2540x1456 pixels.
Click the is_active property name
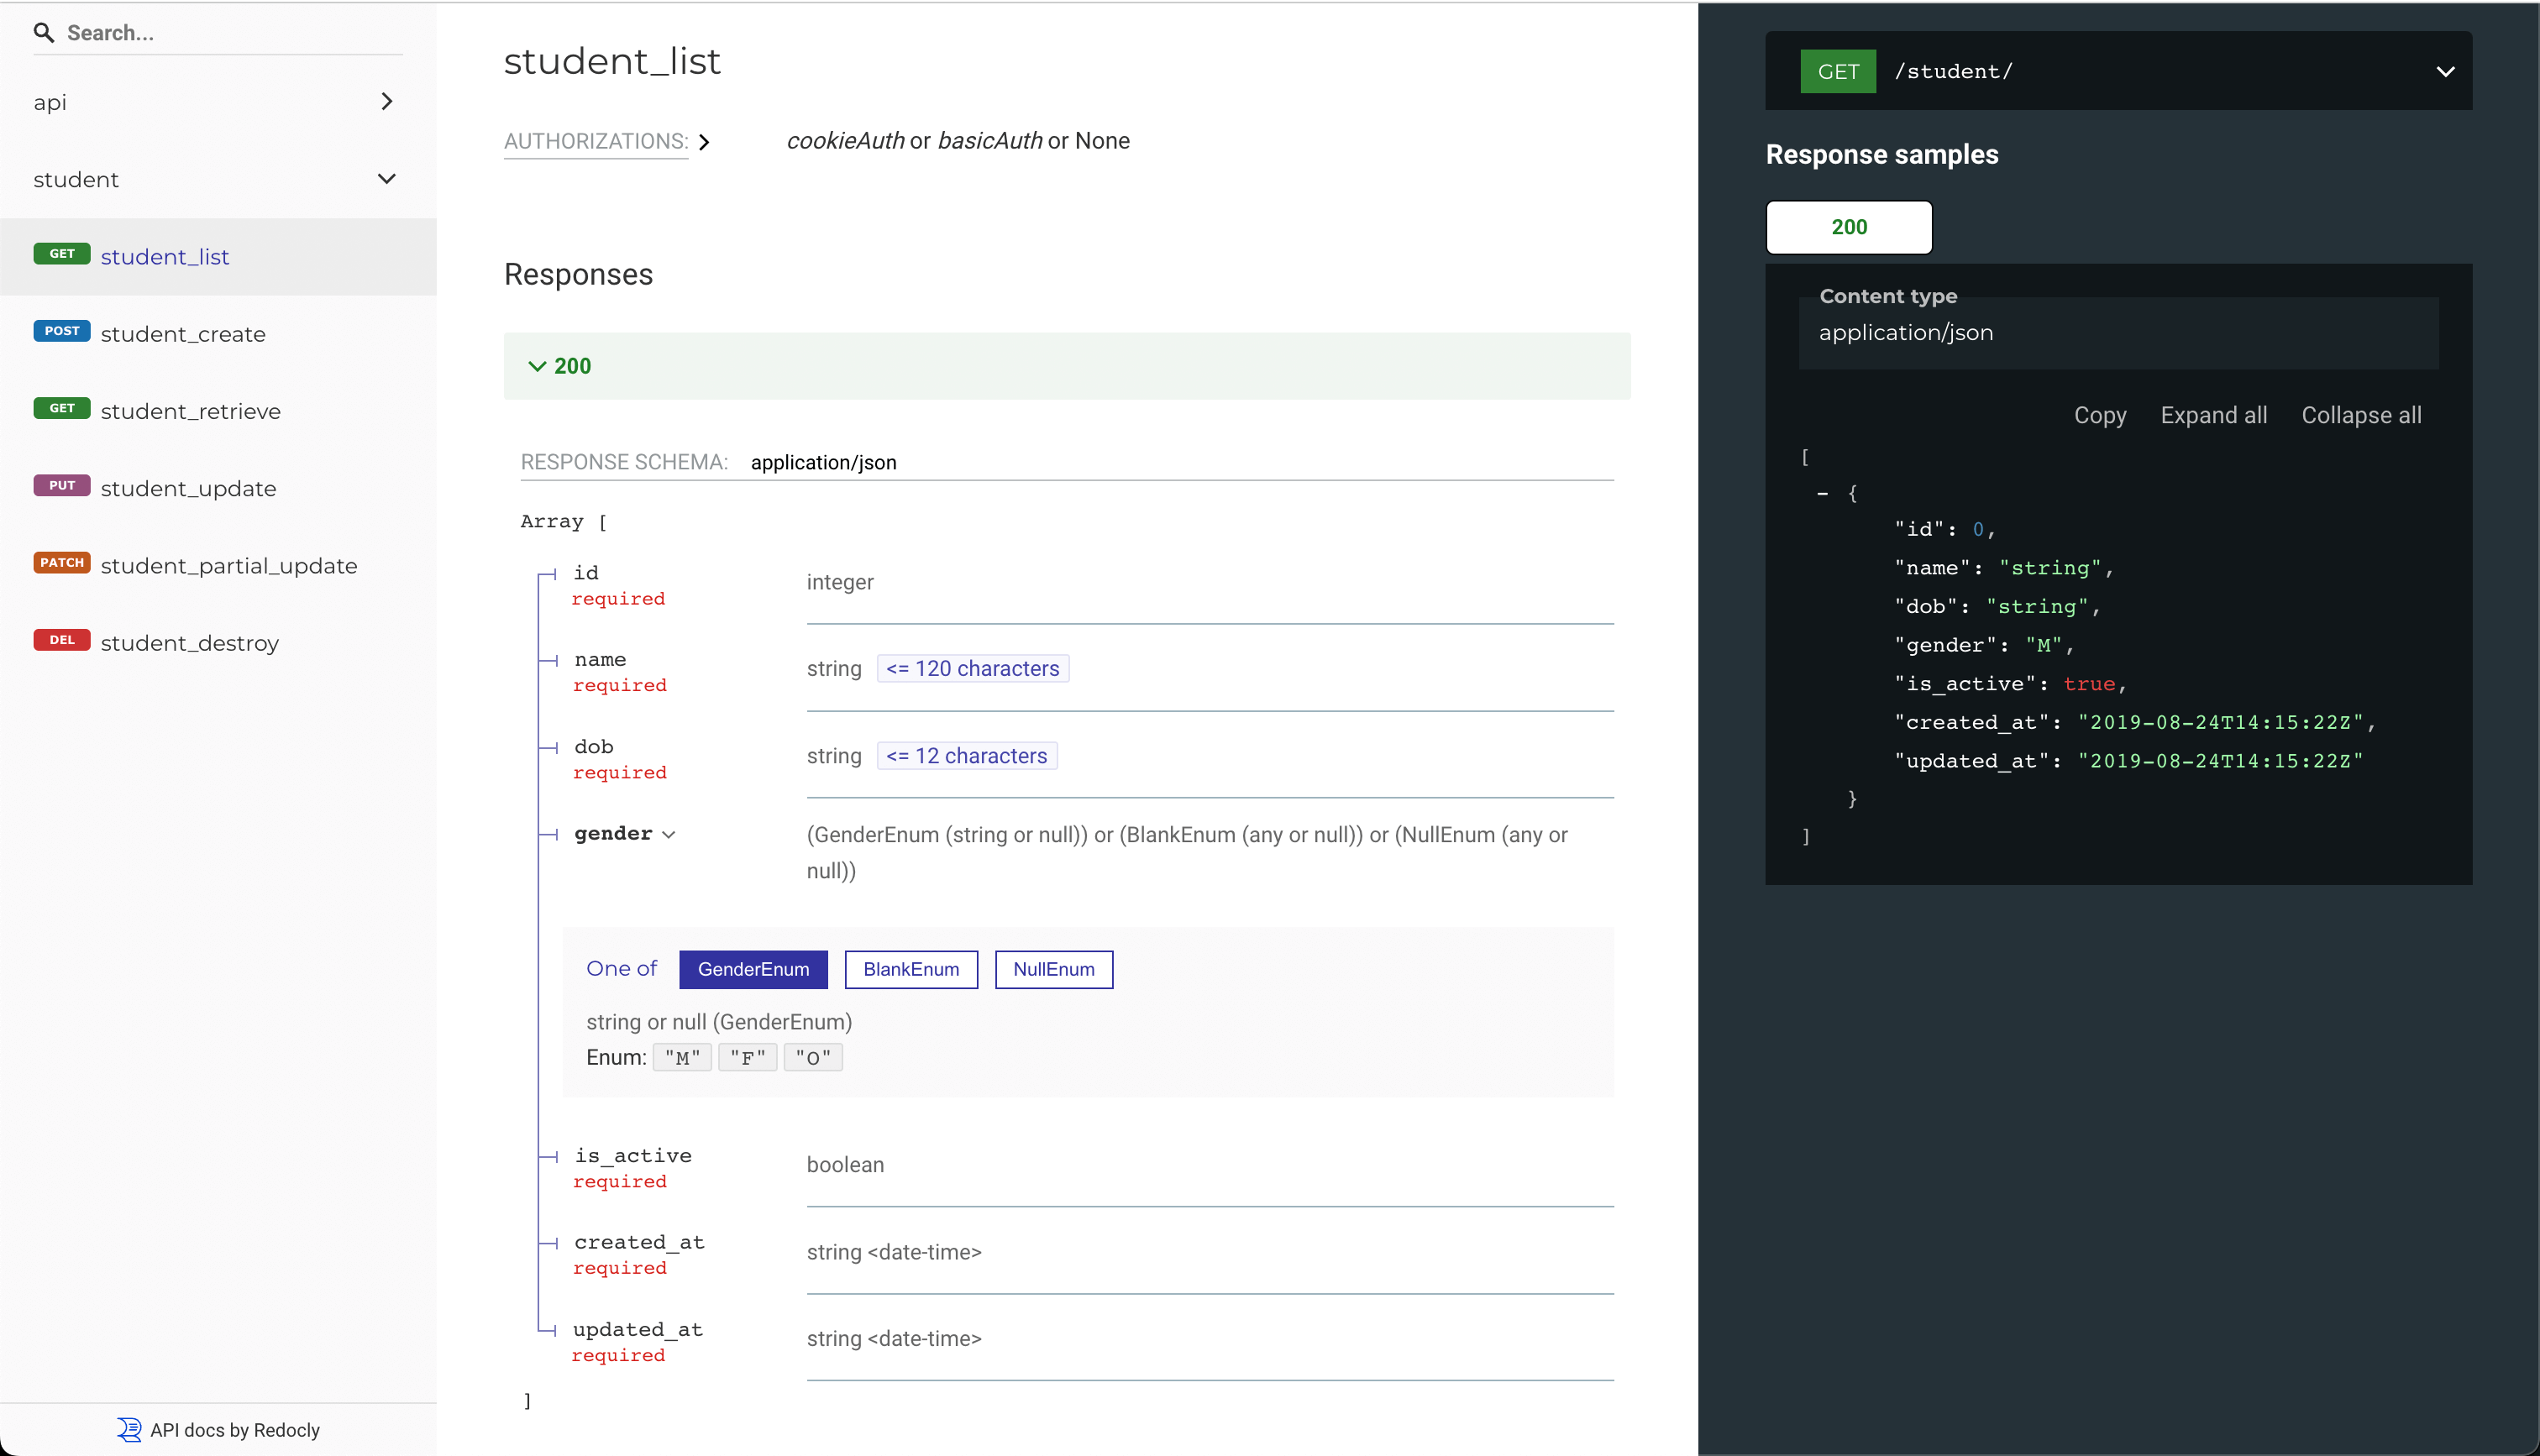(633, 1156)
